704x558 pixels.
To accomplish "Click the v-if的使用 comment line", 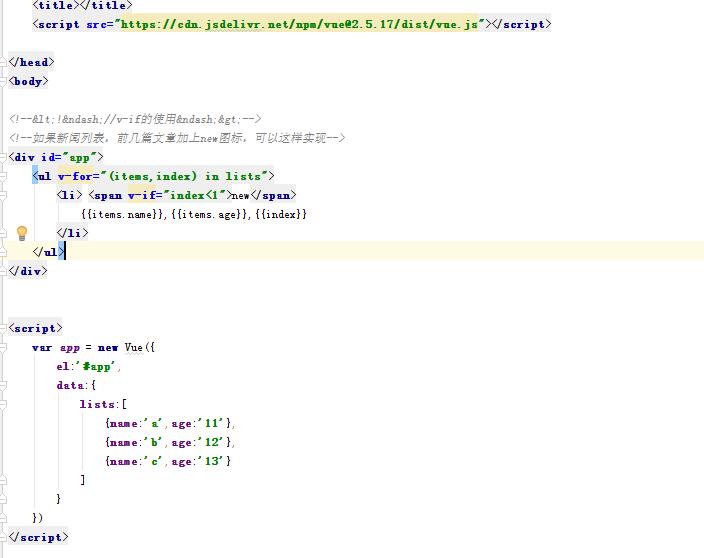I will pos(135,119).
